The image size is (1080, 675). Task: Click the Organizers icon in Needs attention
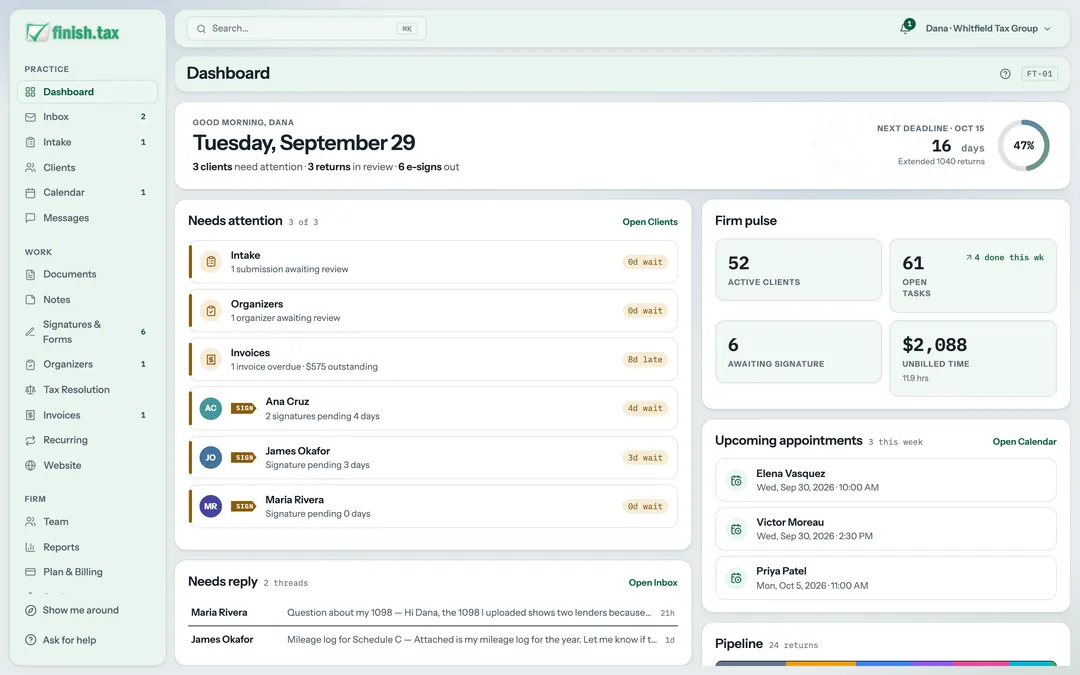(x=211, y=311)
